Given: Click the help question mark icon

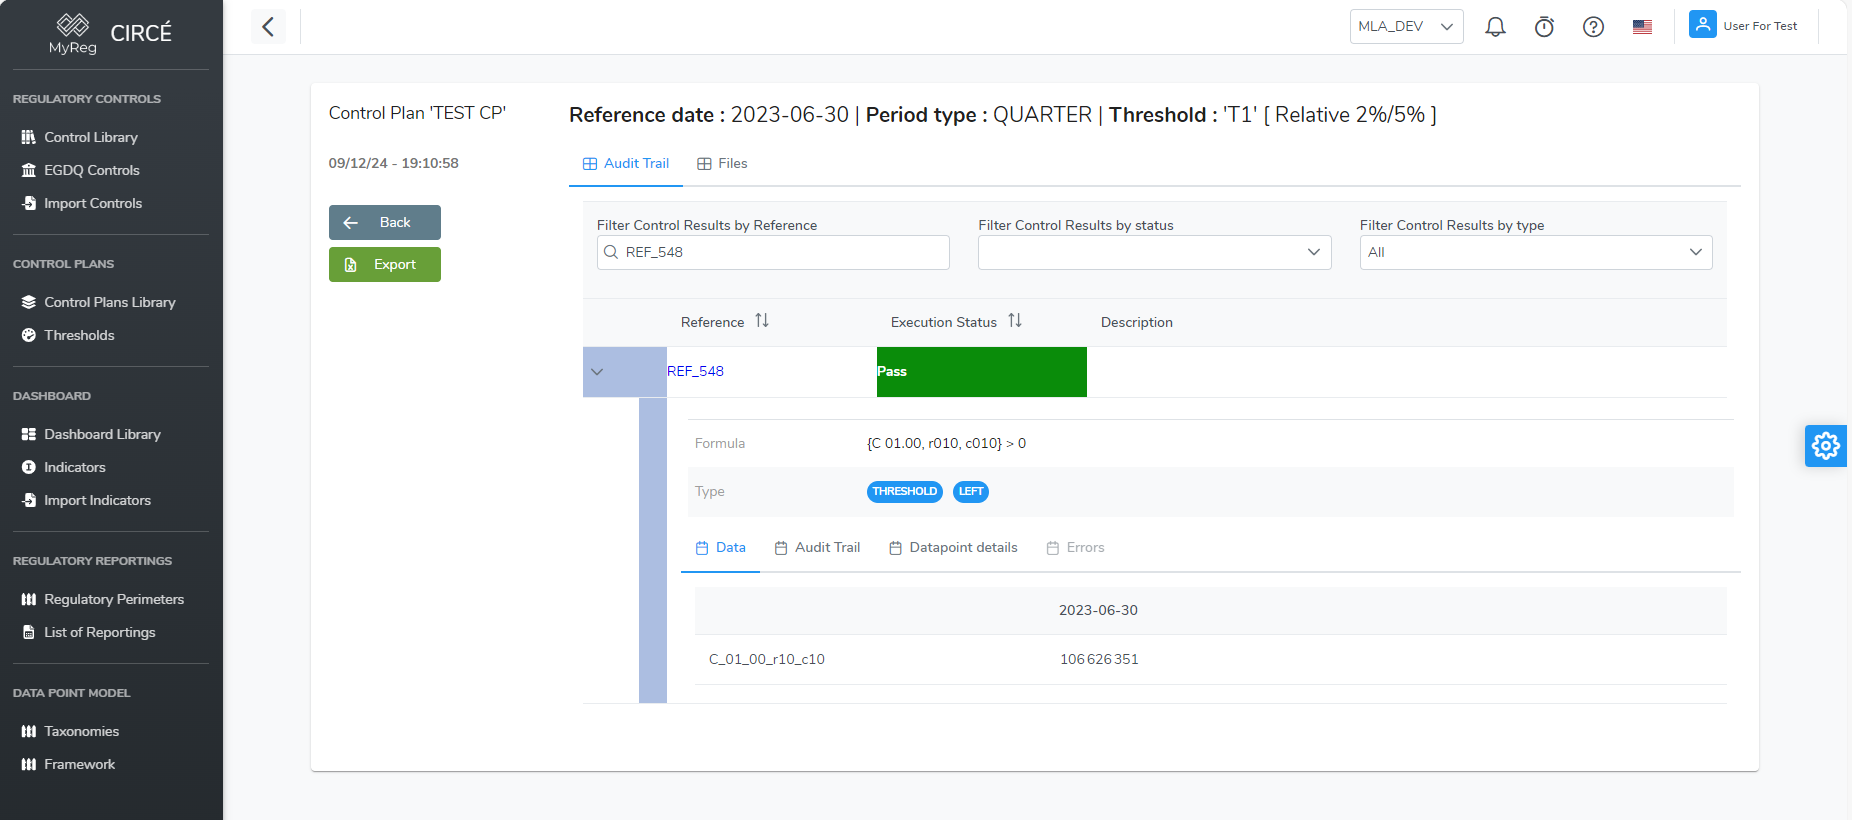Looking at the screenshot, I should pos(1593,27).
